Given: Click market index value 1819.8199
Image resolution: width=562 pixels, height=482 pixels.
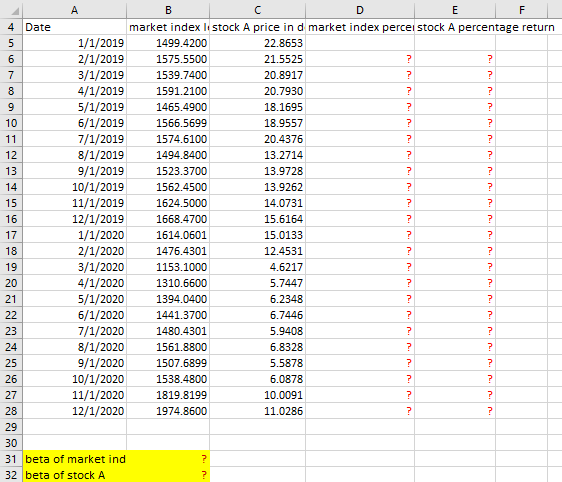Looking at the screenshot, I should tap(168, 395).
